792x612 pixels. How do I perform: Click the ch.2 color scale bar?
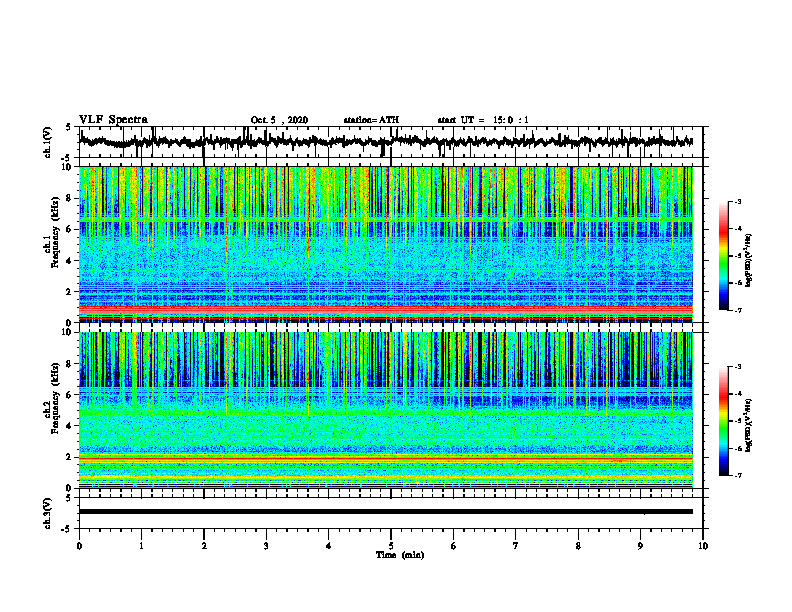724,421
